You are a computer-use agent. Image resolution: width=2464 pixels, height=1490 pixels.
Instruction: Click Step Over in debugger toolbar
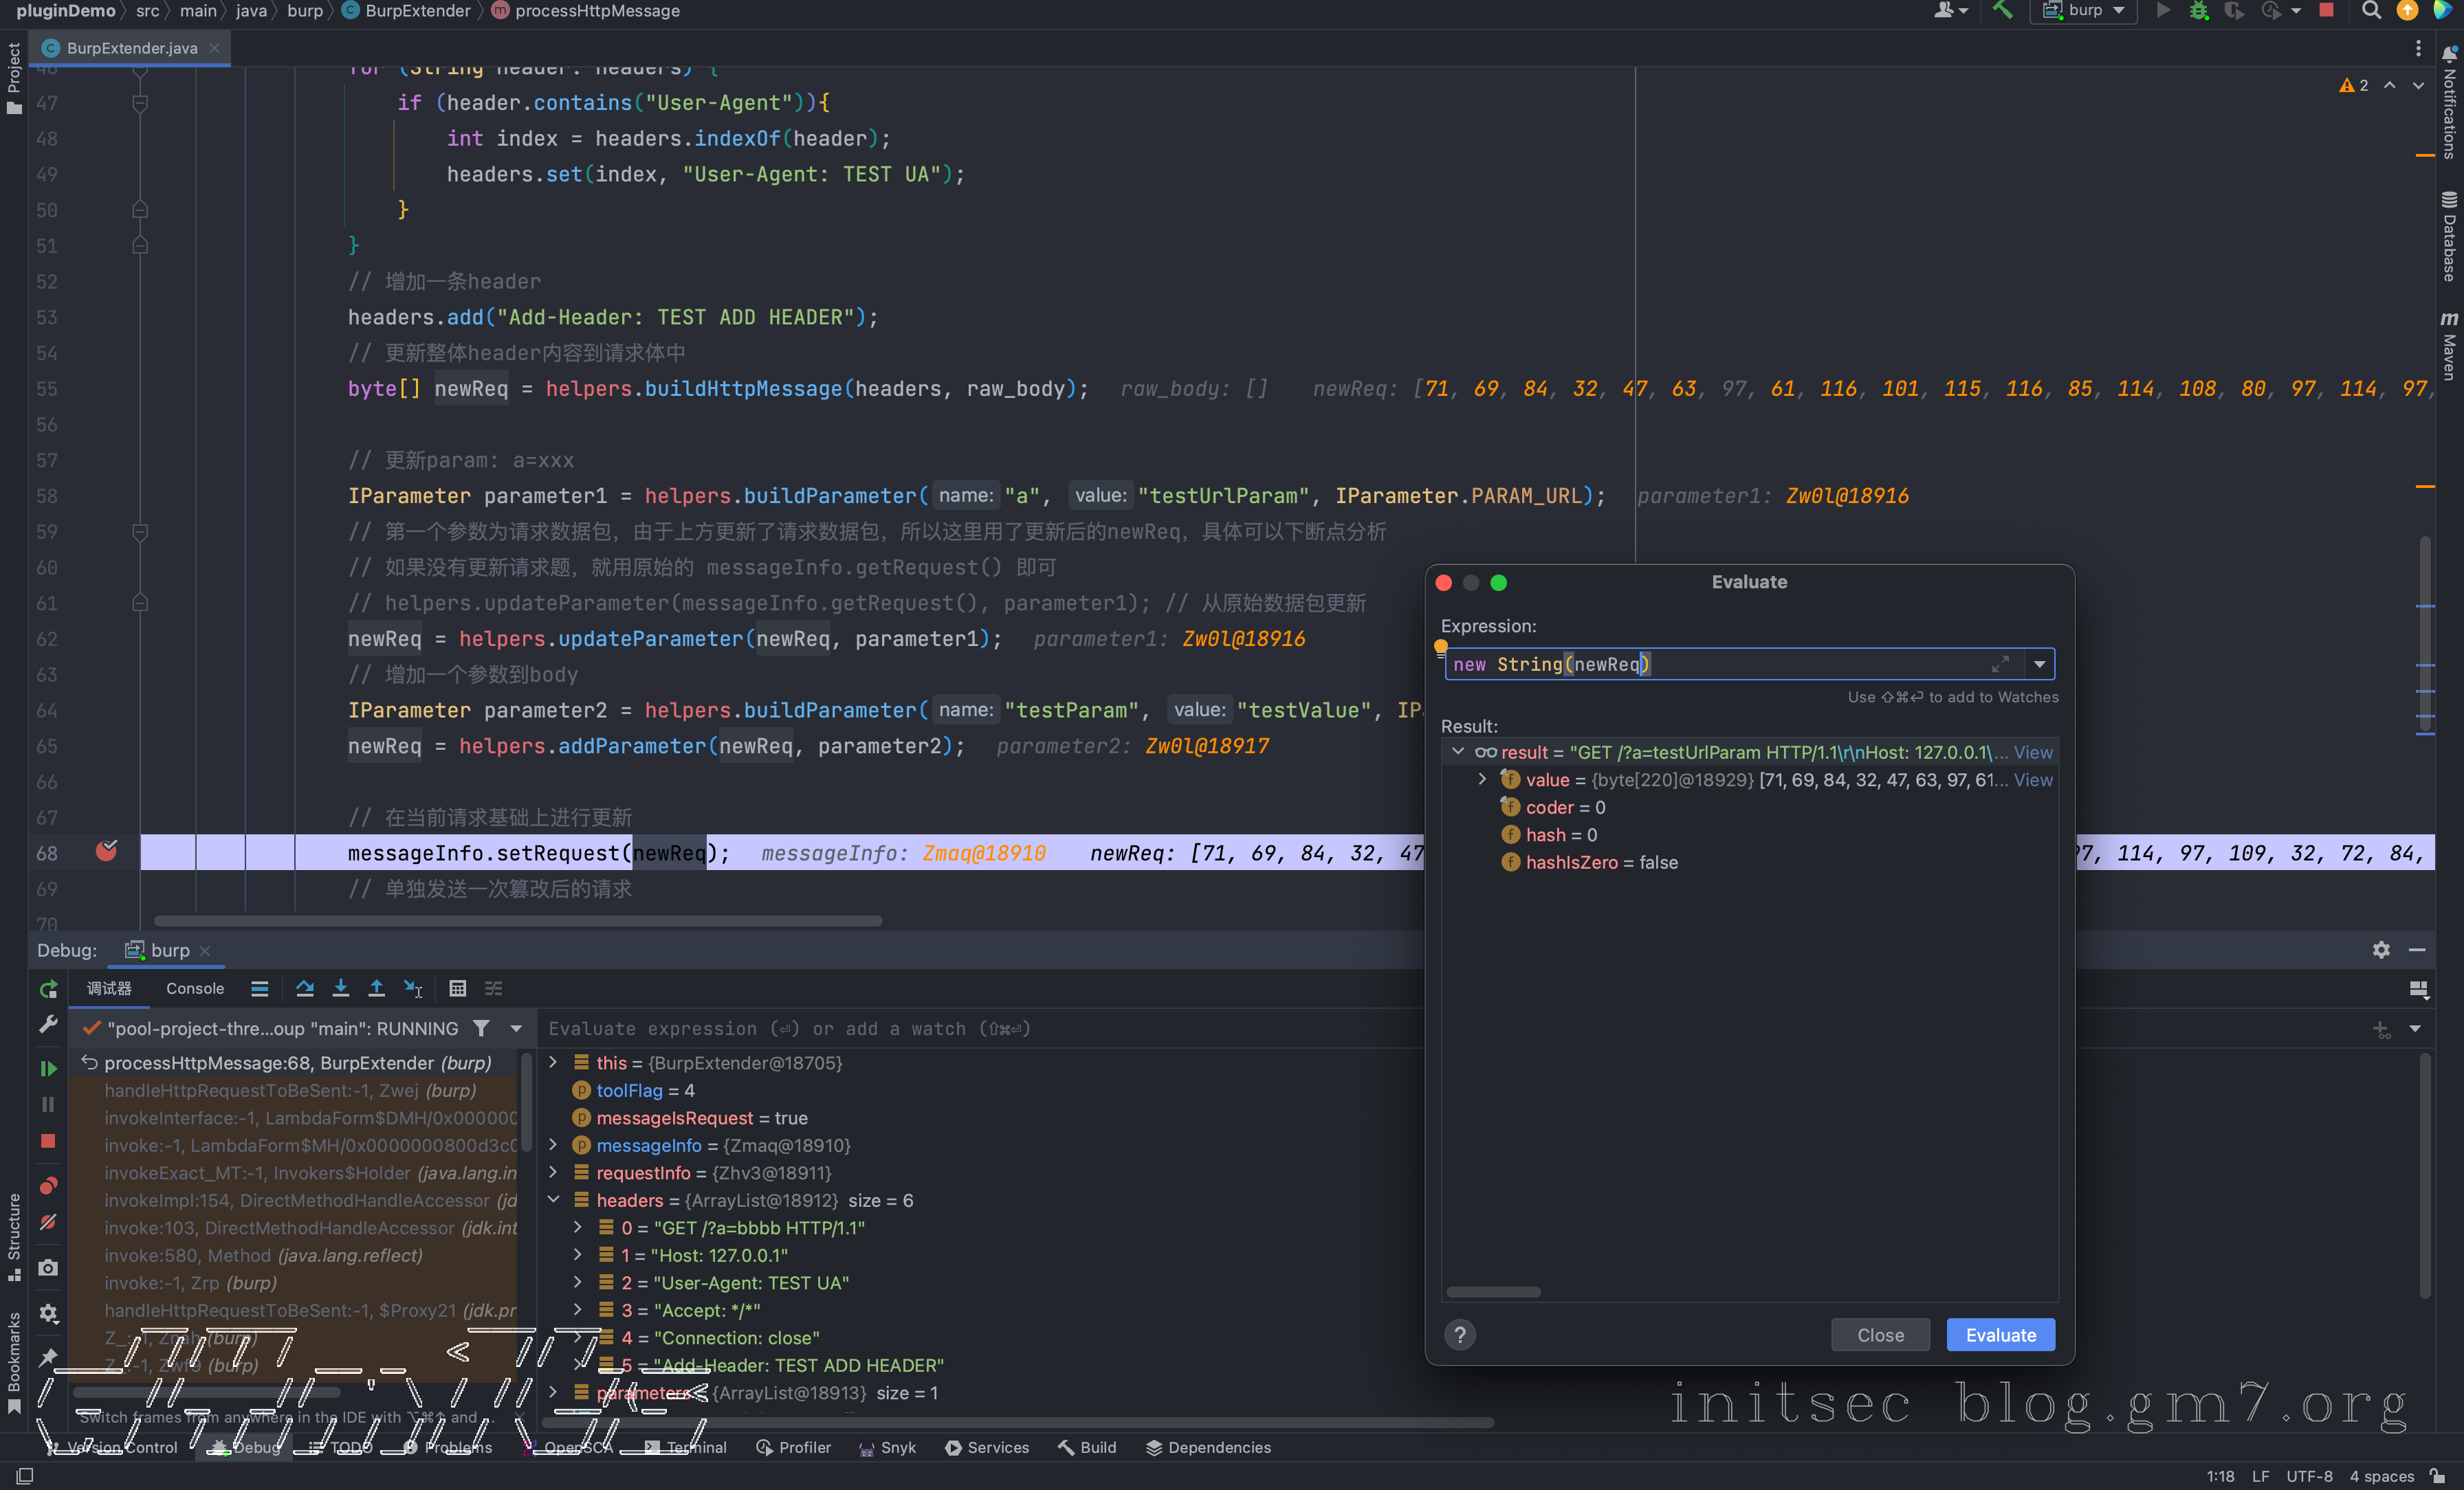(x=305, y=988)
